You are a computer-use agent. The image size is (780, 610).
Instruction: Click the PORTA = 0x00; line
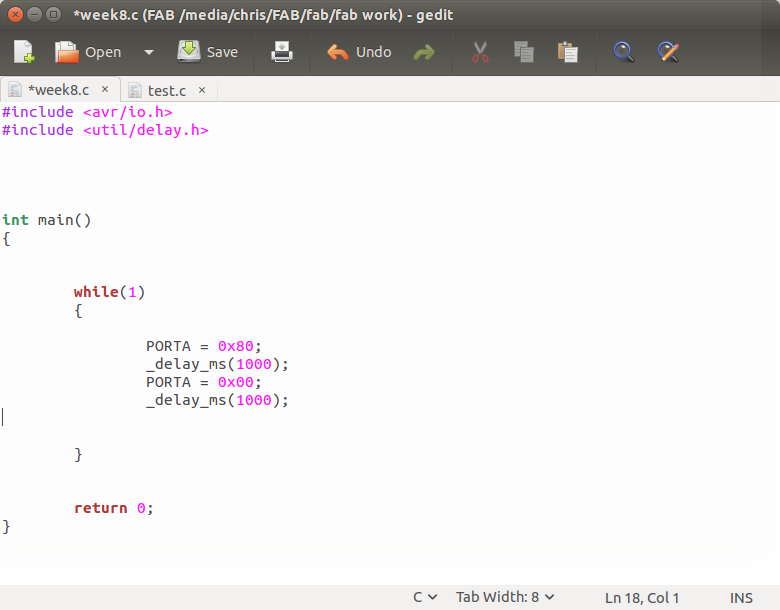(x=203, y=382)
